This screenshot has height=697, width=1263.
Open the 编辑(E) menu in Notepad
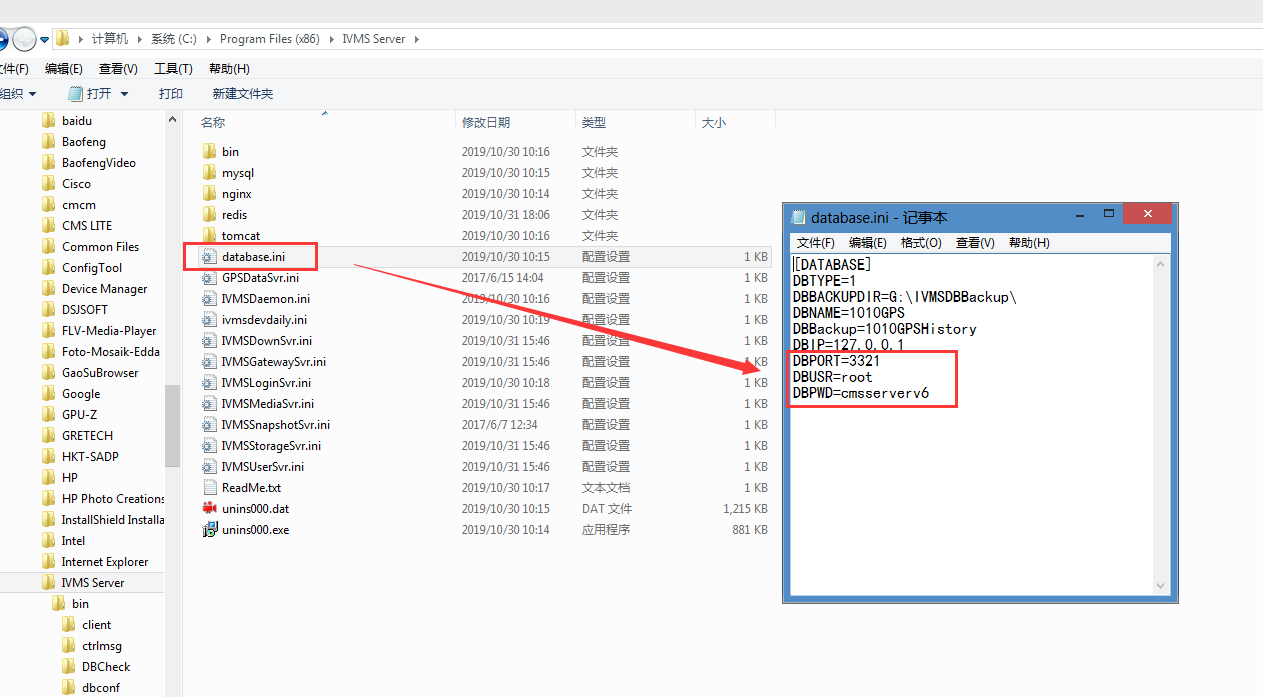(868, 243)
